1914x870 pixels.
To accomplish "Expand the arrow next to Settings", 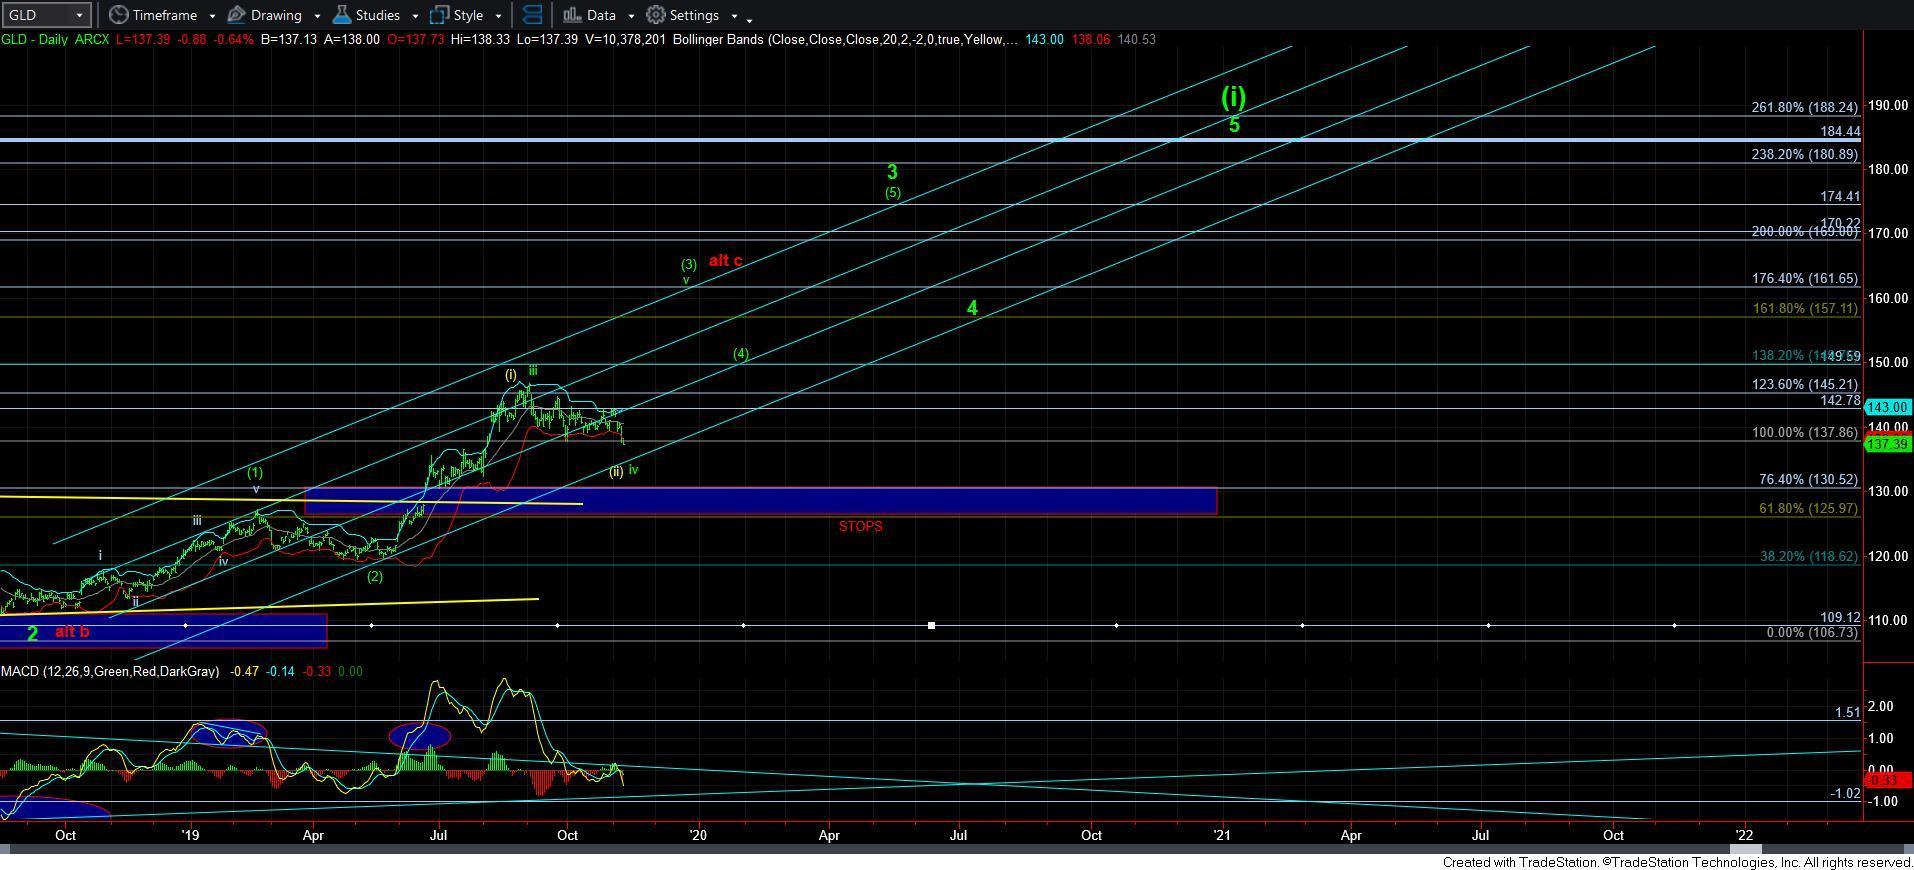I will tap(734, 16).
